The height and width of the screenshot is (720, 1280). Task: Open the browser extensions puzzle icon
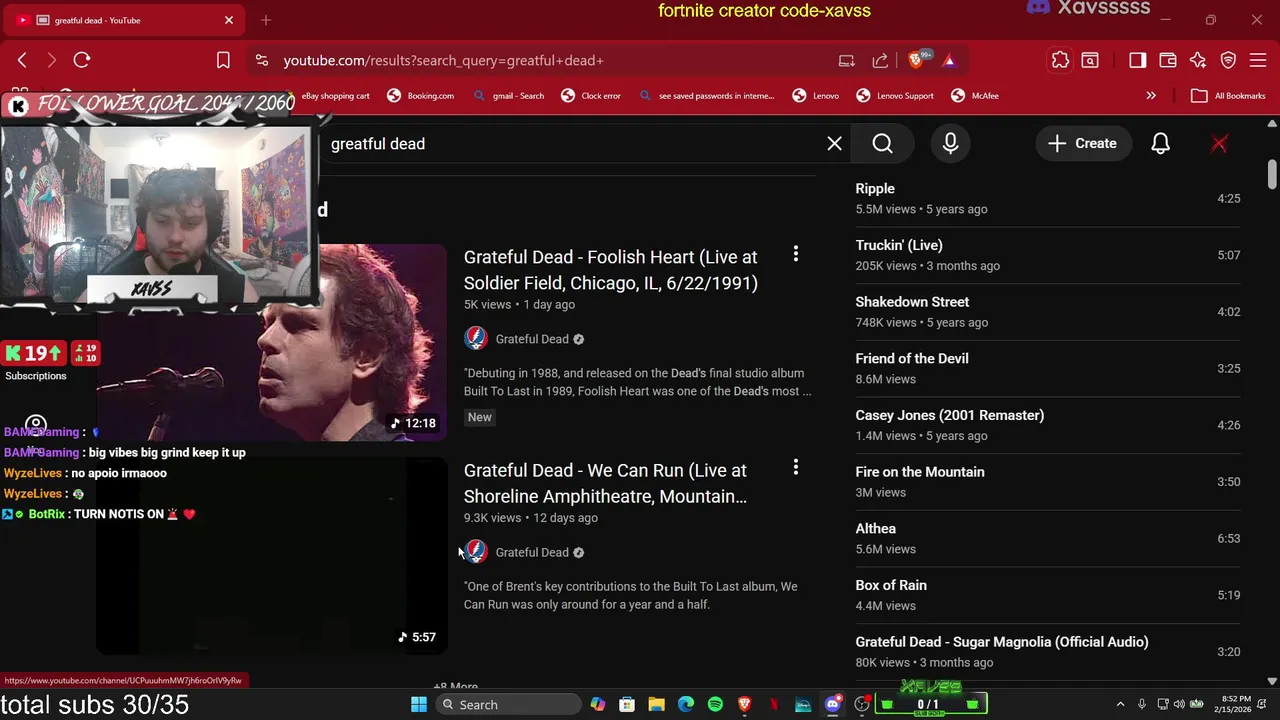click(x=1060, y=60)
